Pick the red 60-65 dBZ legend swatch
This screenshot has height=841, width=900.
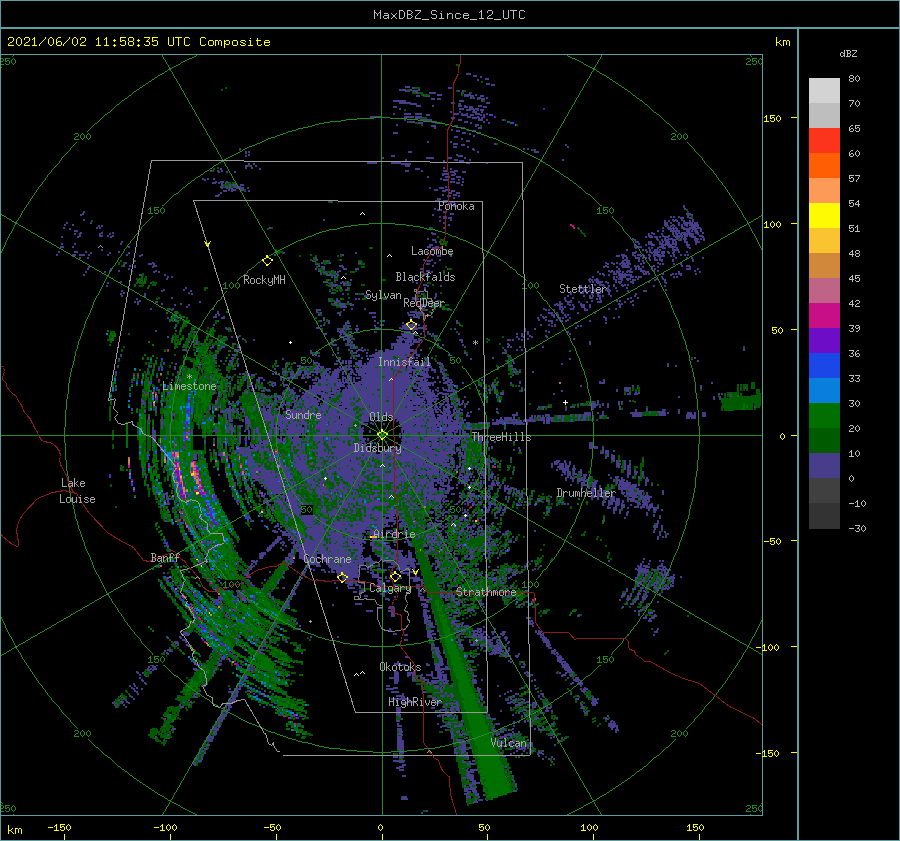824,141
